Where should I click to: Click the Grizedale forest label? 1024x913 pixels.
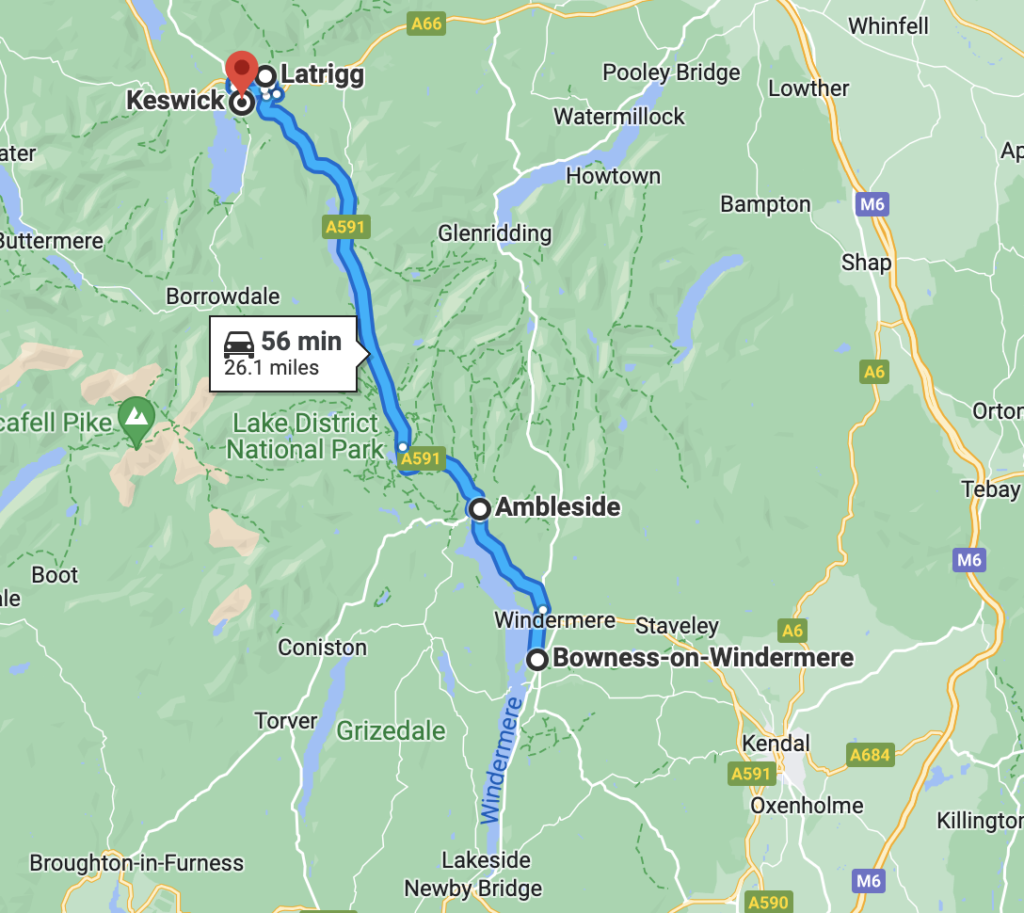pos(391,731)
